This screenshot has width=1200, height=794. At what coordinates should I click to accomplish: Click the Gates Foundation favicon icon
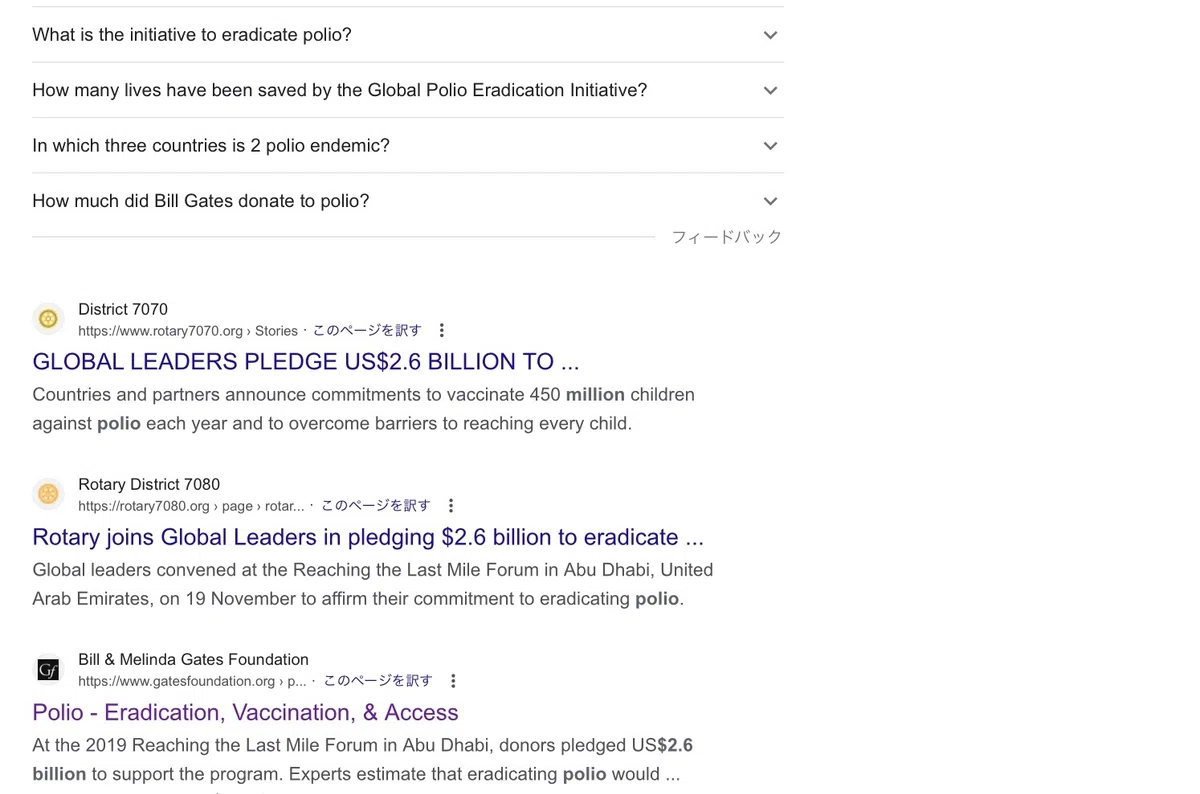(48, 669)
